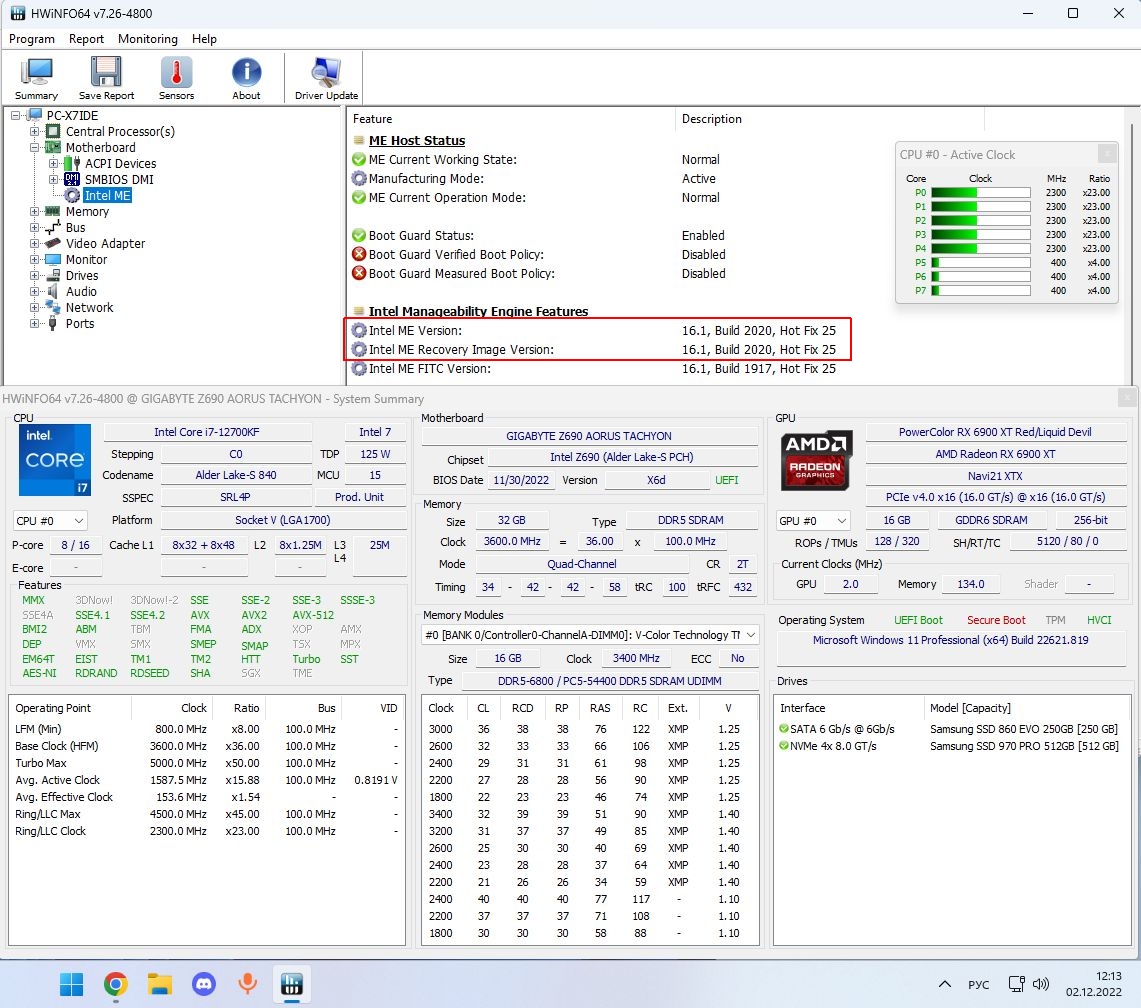Click the Manufacturing Mode gear icon
The width and height of the screenshot is (1141, 1008).
(359, 178)
